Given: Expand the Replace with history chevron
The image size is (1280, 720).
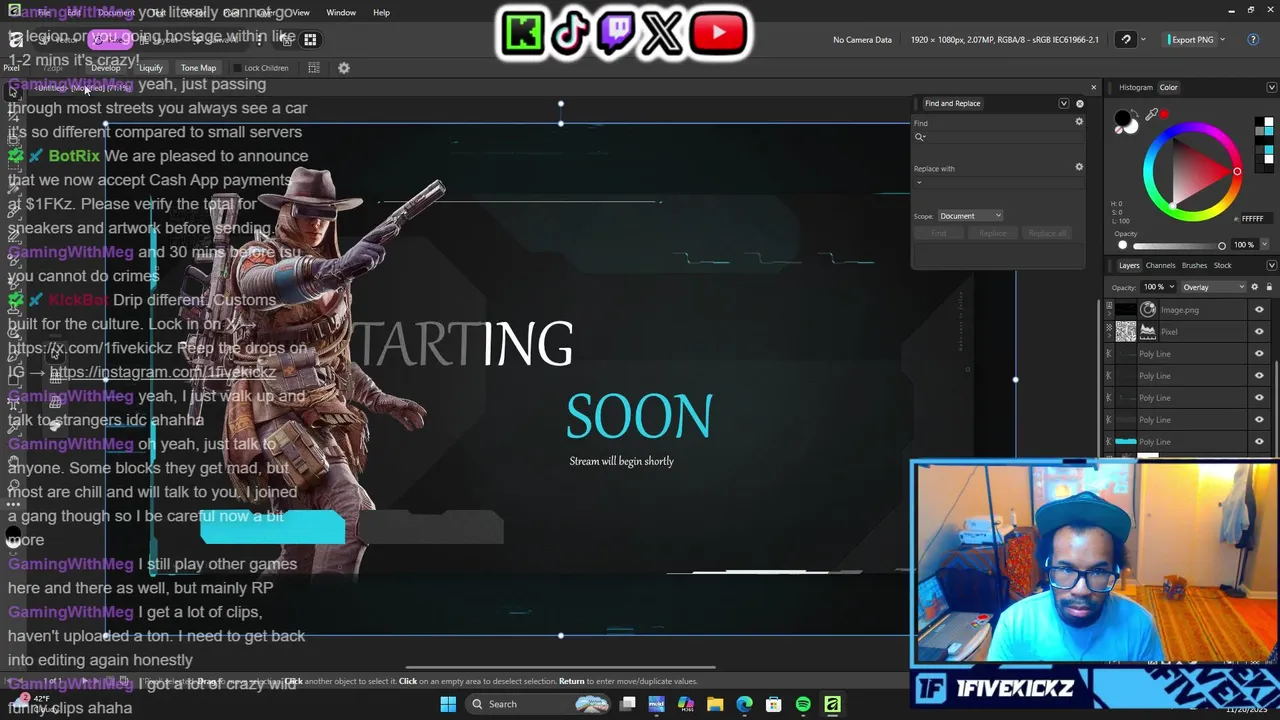Looking at the screenshot, I should [919, 182].
